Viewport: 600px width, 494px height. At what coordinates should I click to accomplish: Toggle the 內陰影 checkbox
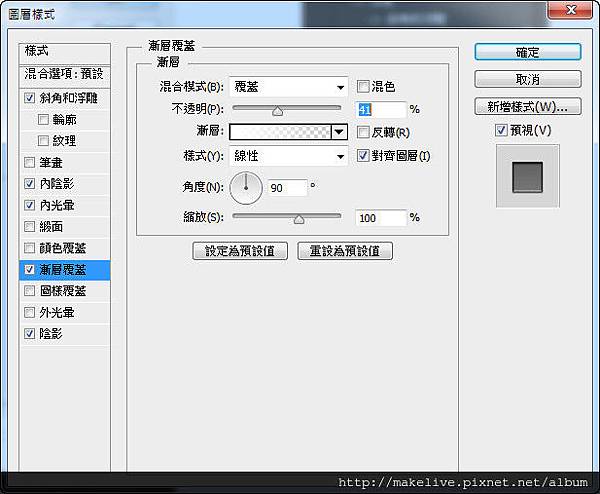click(x=29, y=184)
